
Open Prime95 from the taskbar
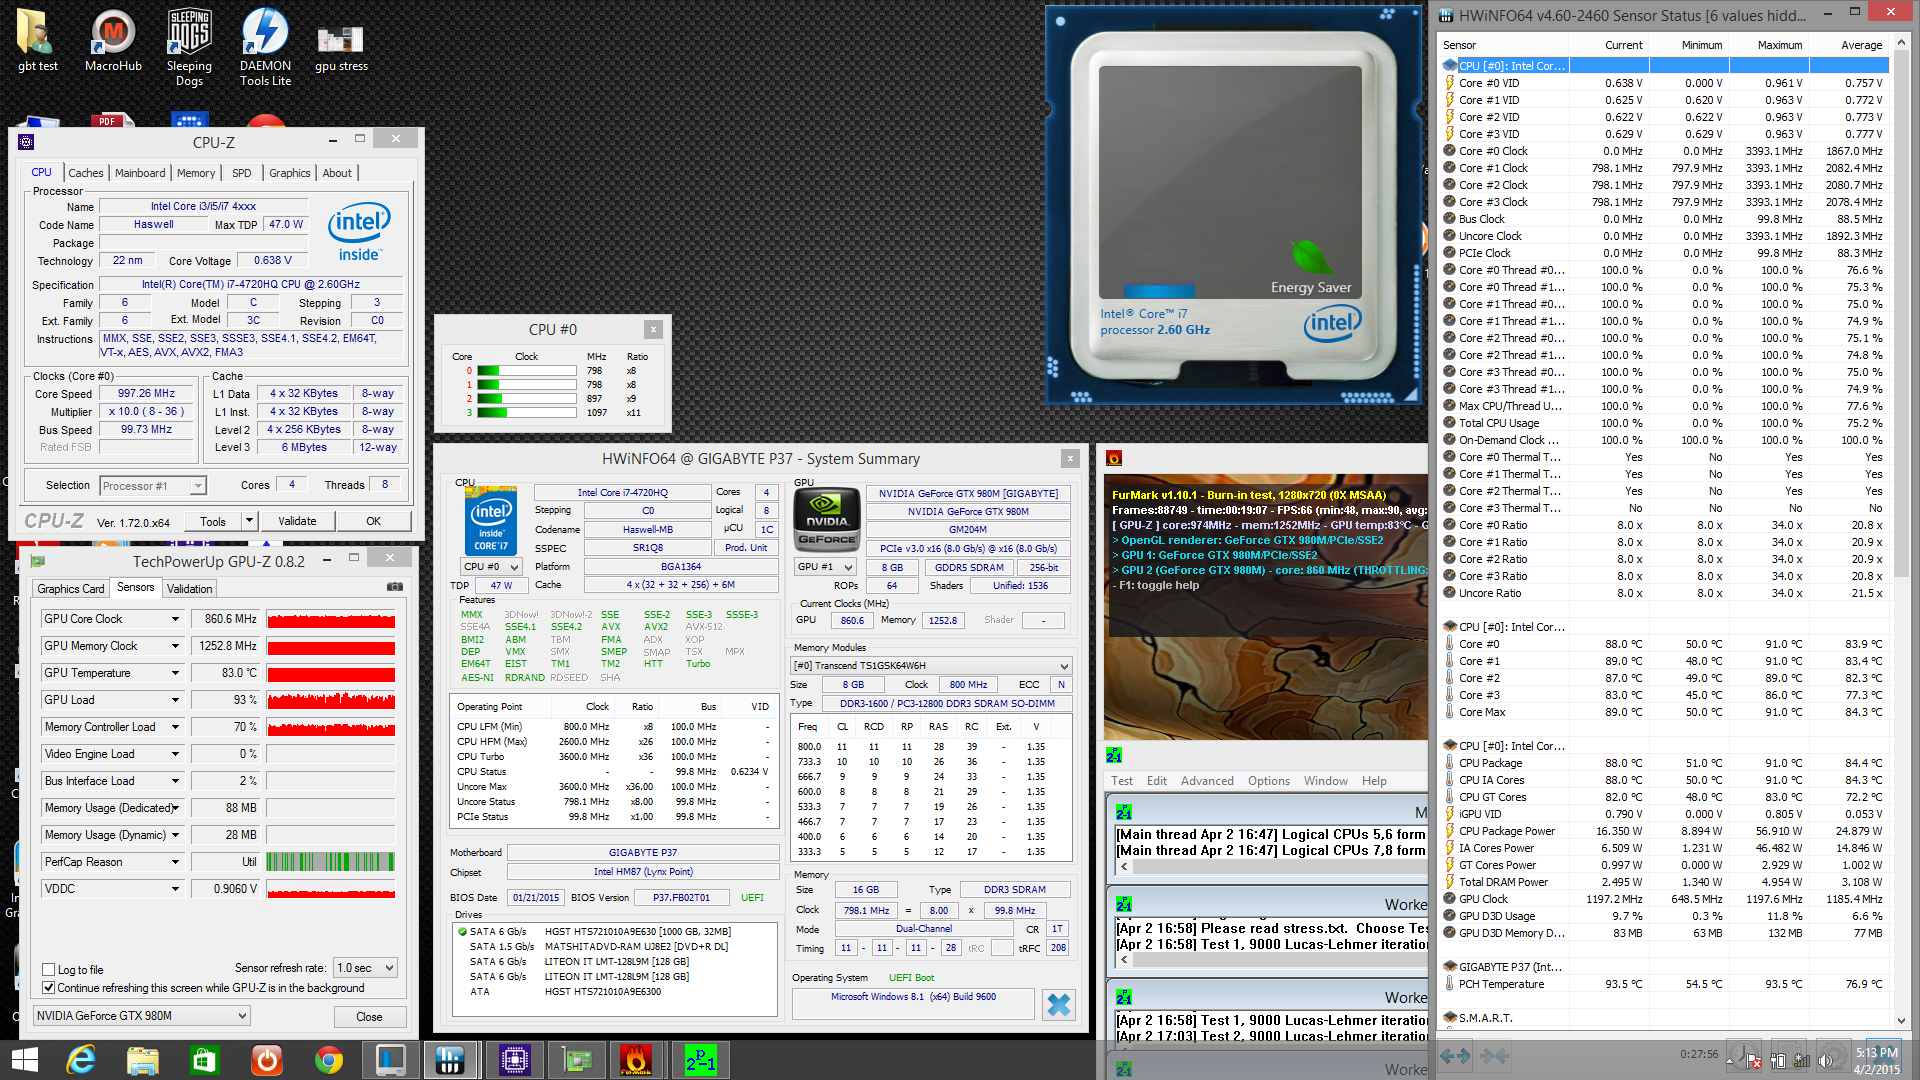tap(700, 1059)
